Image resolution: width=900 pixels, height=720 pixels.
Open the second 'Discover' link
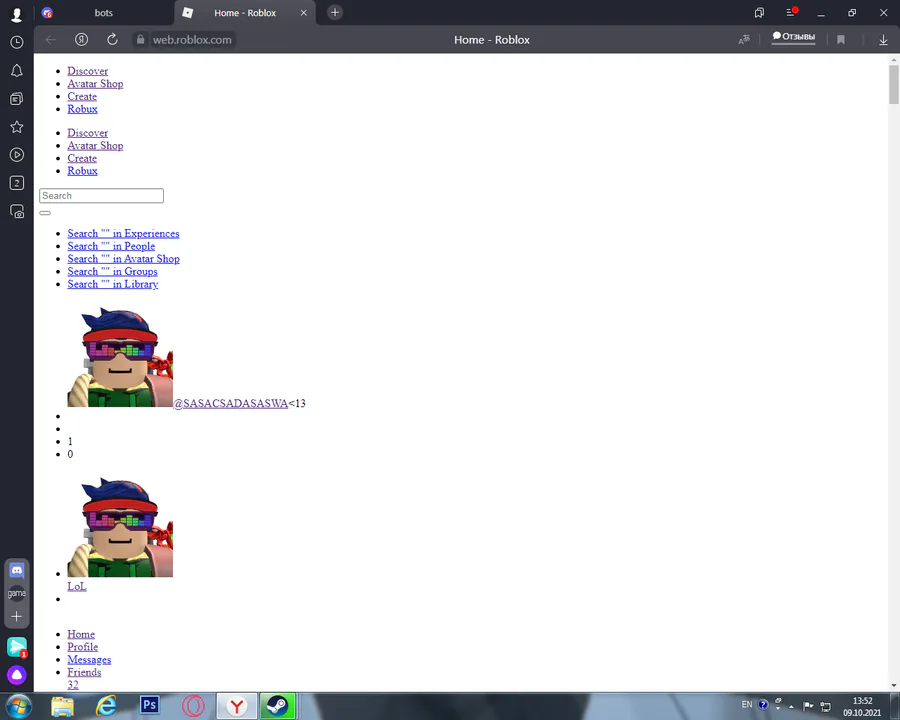[x=87, y=133]
